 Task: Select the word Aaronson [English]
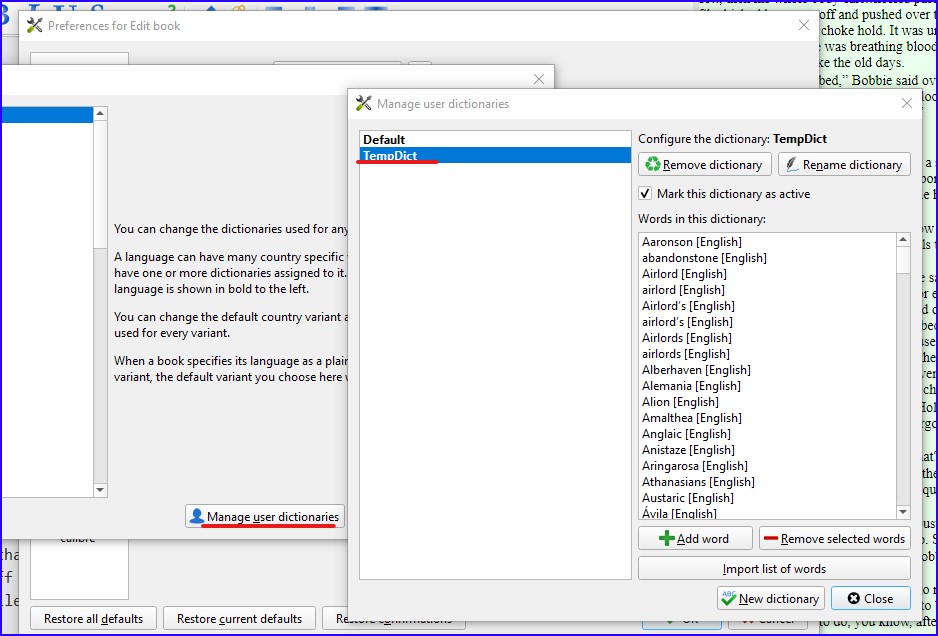(x=692, y=242)
